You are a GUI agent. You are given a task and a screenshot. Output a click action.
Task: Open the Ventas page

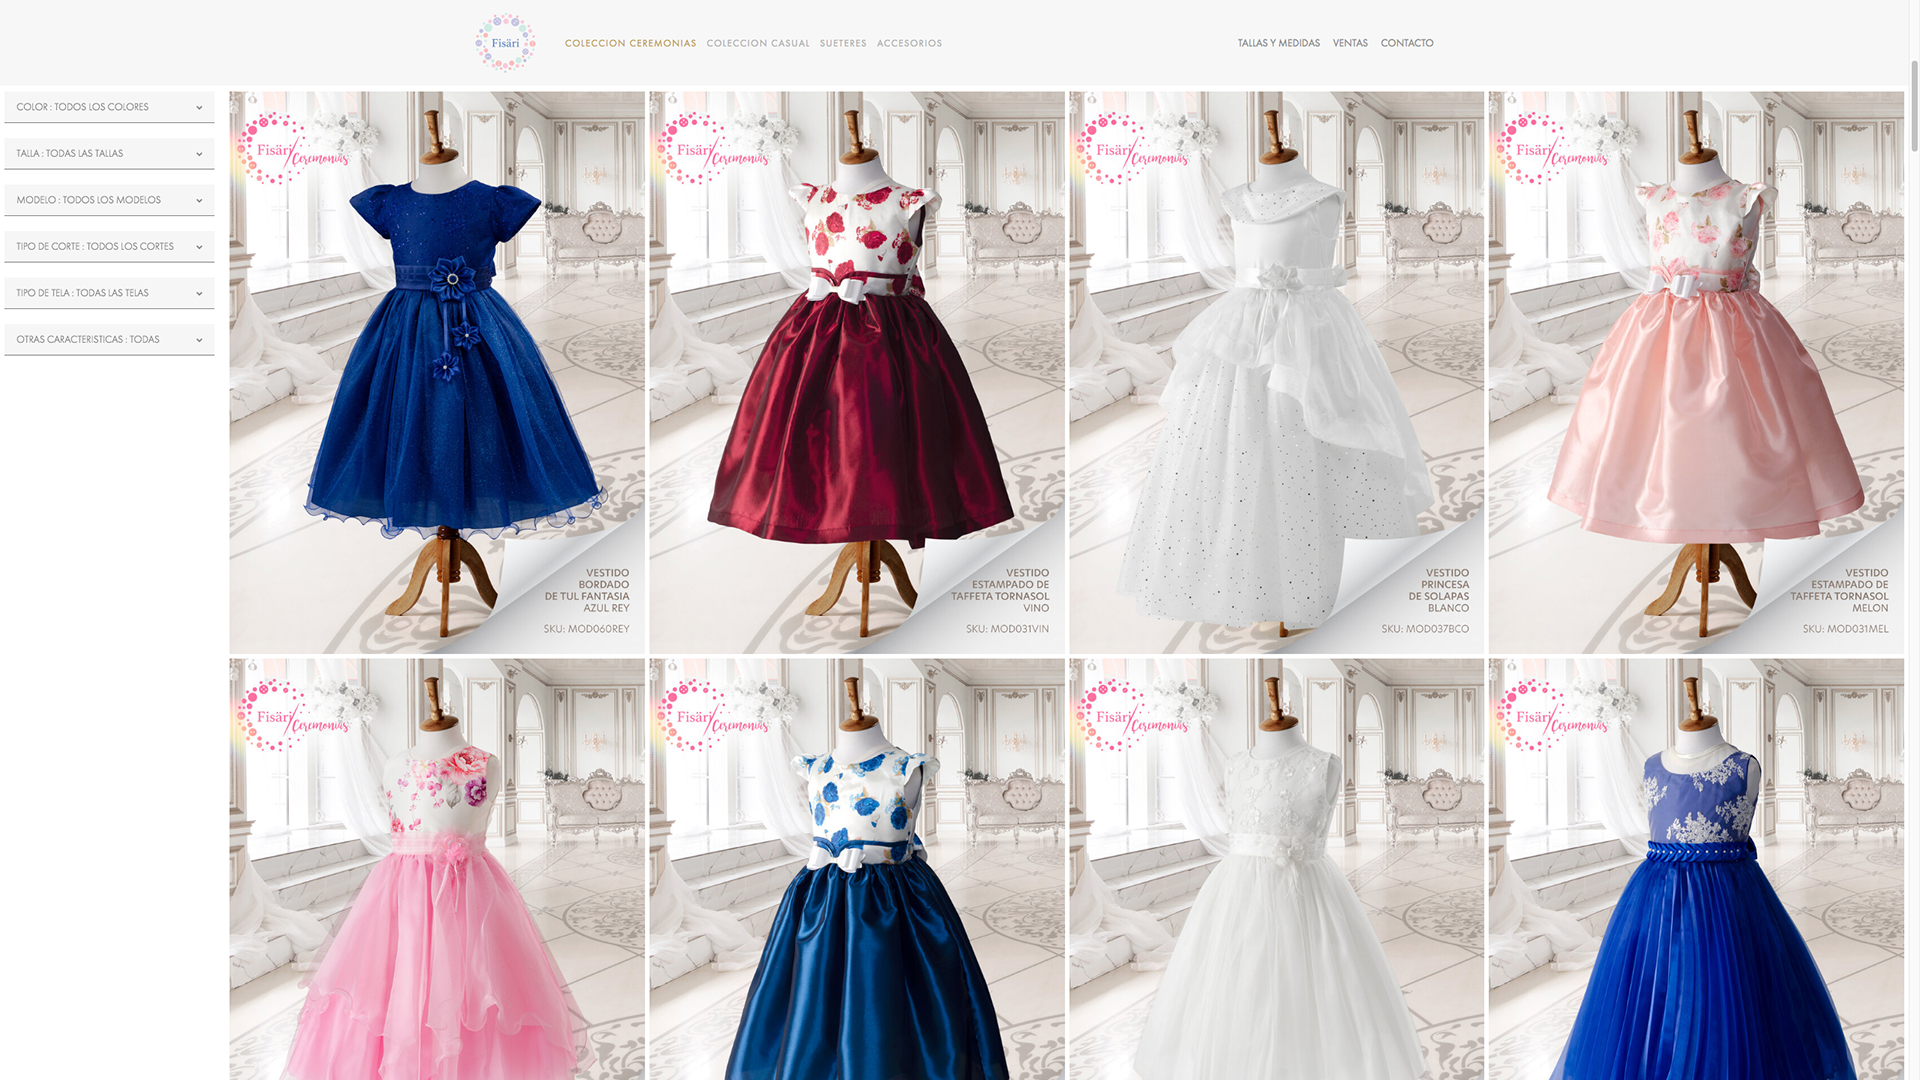(x=1350, y=43)
